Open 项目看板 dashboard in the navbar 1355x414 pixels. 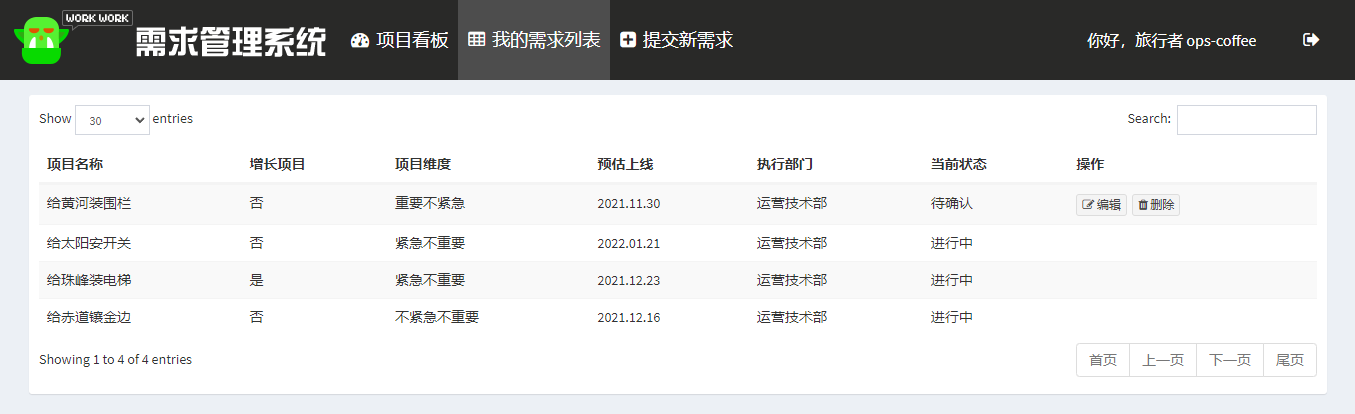coord(399,40)
